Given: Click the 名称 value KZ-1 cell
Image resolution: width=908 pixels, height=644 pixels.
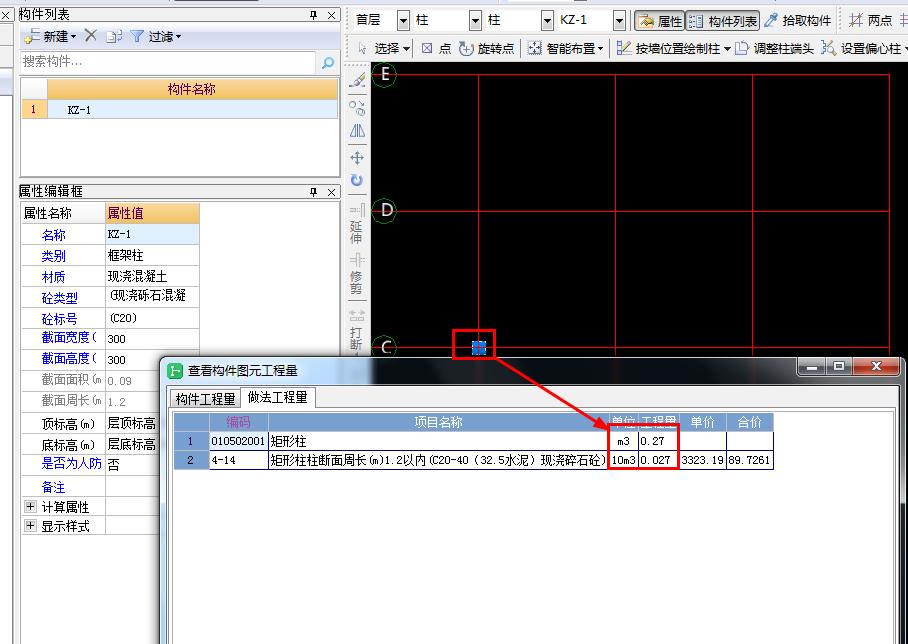Looking at the screenshot, I should point(152,234).
